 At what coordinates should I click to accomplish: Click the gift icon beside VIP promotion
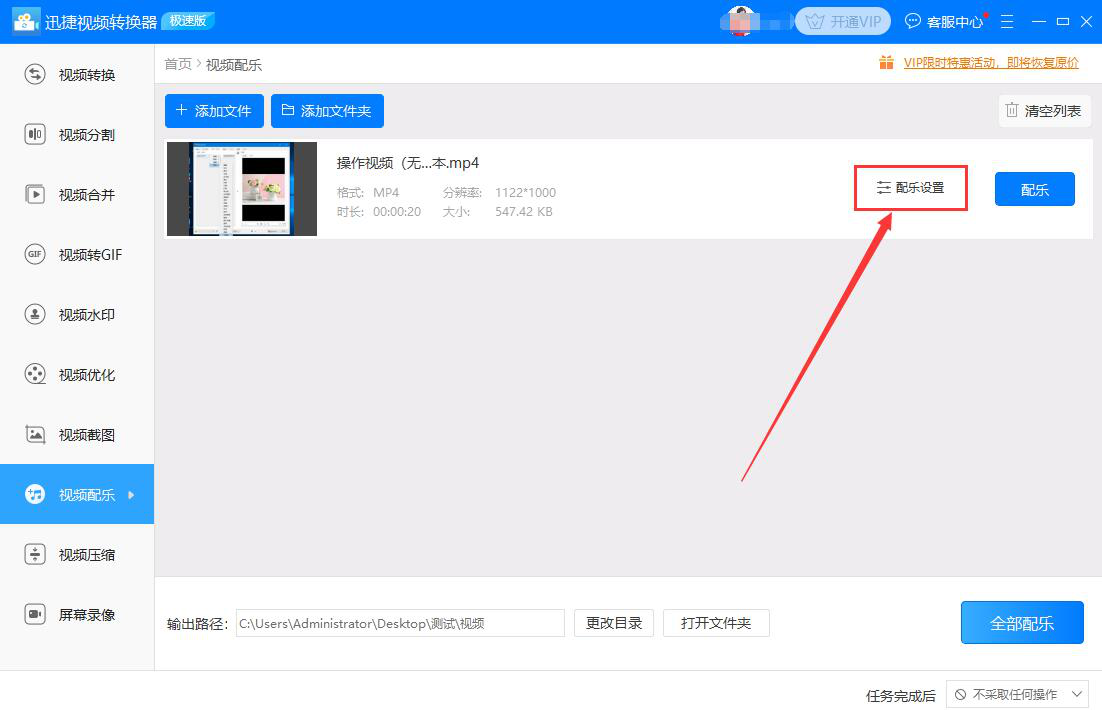point(886,63)
